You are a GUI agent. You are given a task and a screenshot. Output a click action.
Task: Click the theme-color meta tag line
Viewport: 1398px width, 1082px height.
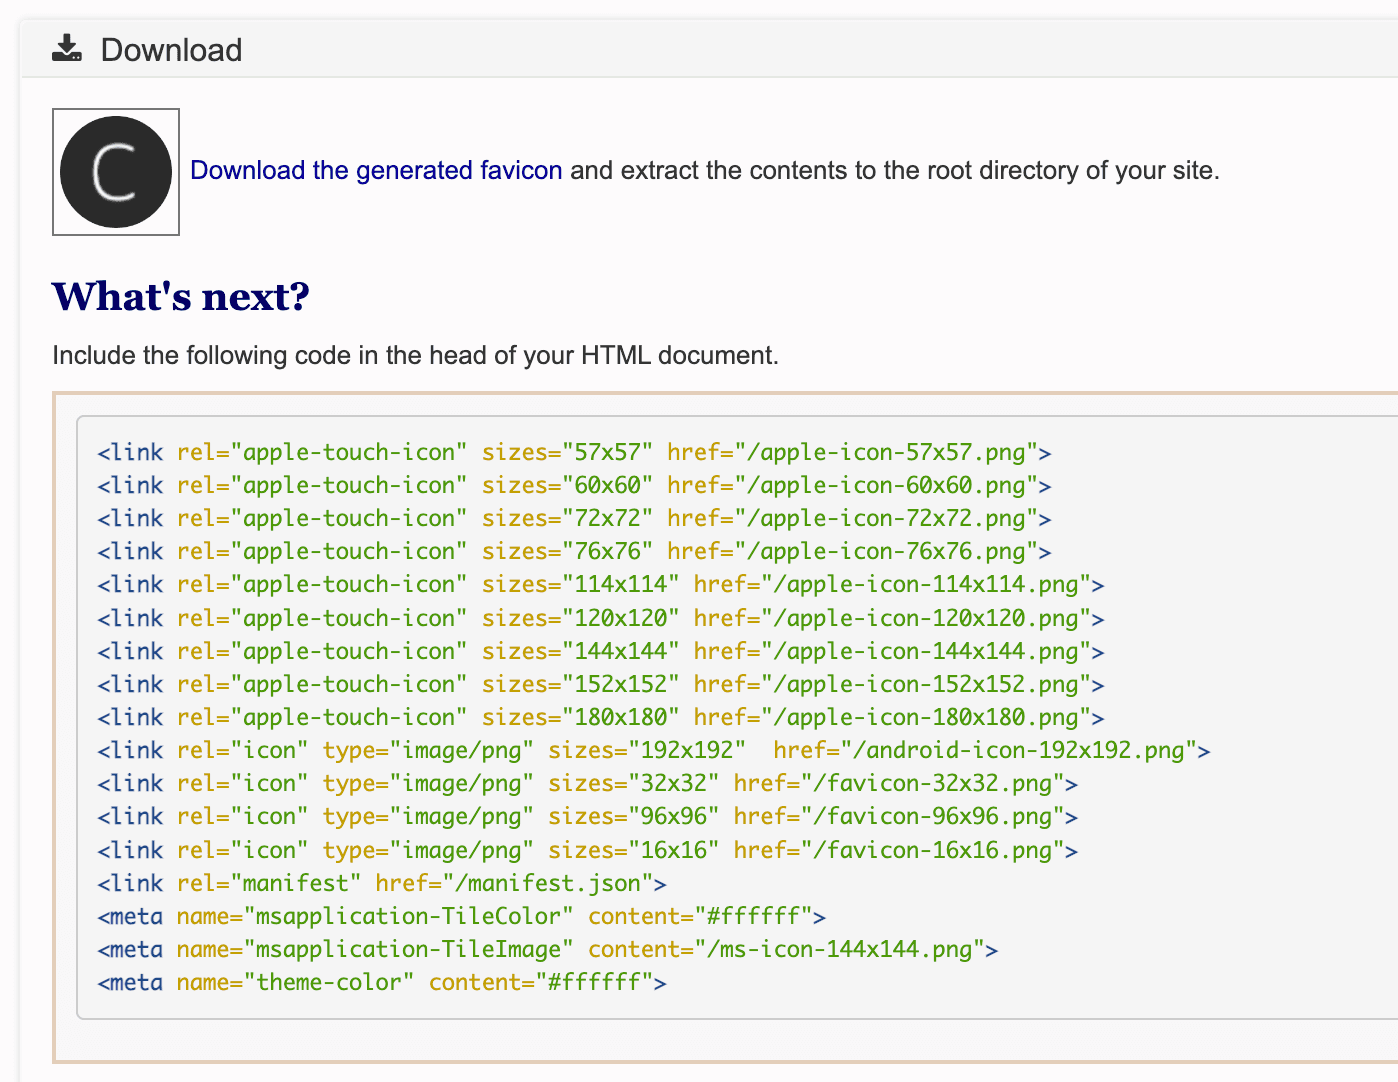click(382, 982)
